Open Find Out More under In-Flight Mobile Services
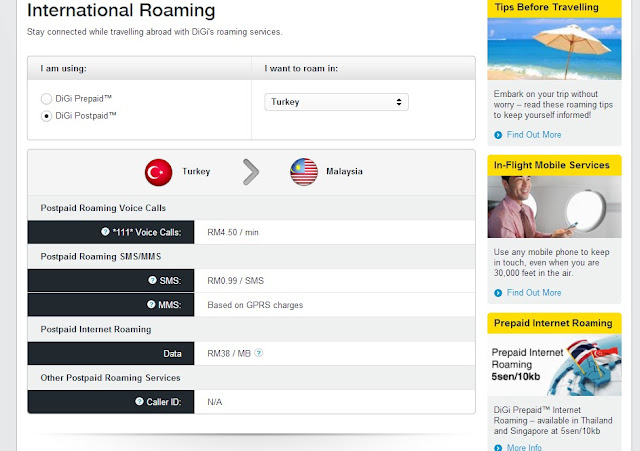 534,293
